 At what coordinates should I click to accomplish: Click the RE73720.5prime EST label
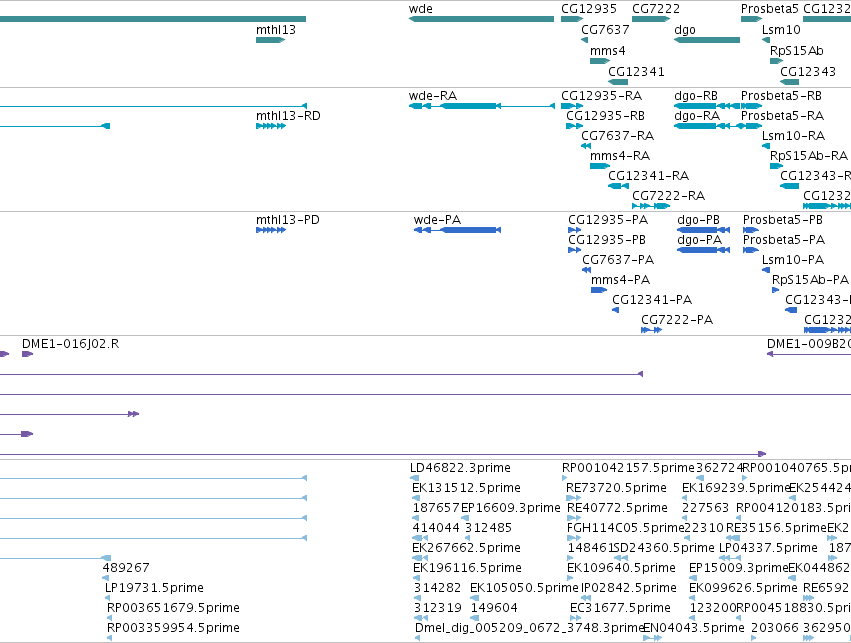click(616, 488)
